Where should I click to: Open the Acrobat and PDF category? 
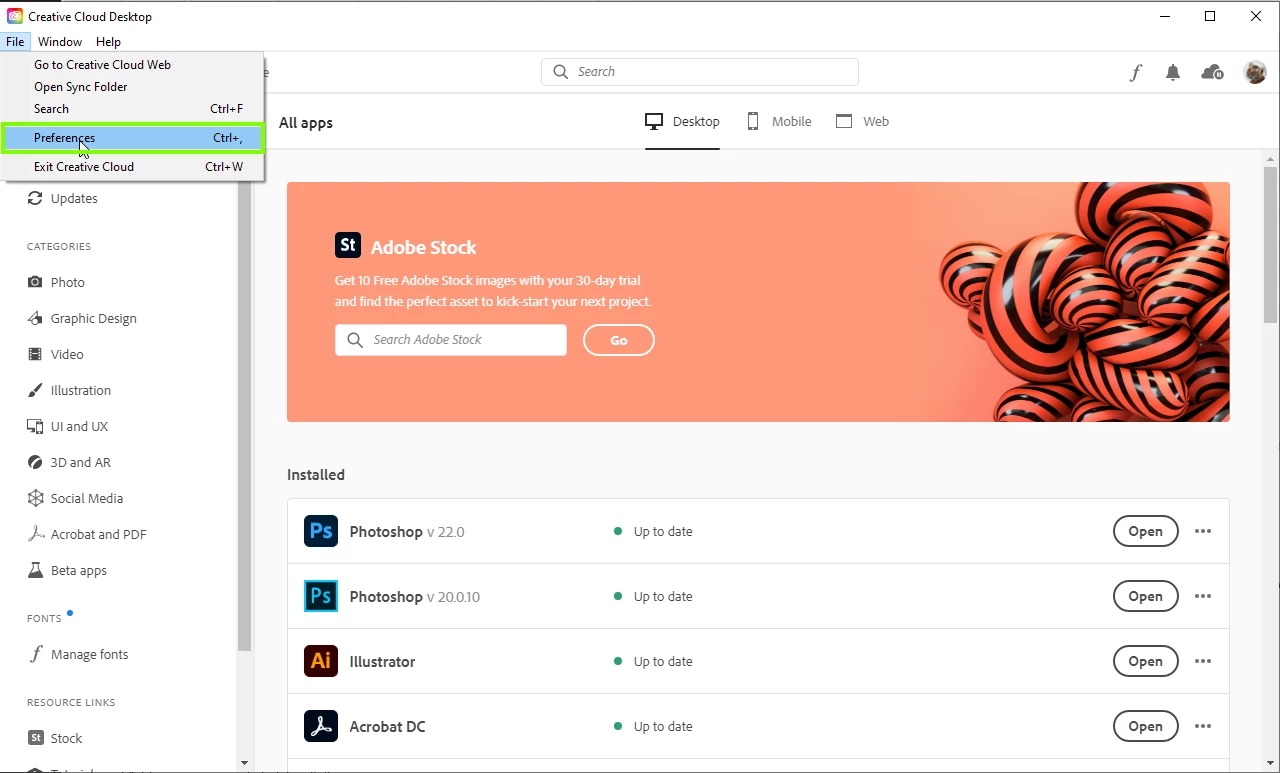click(x=87, y=534)
